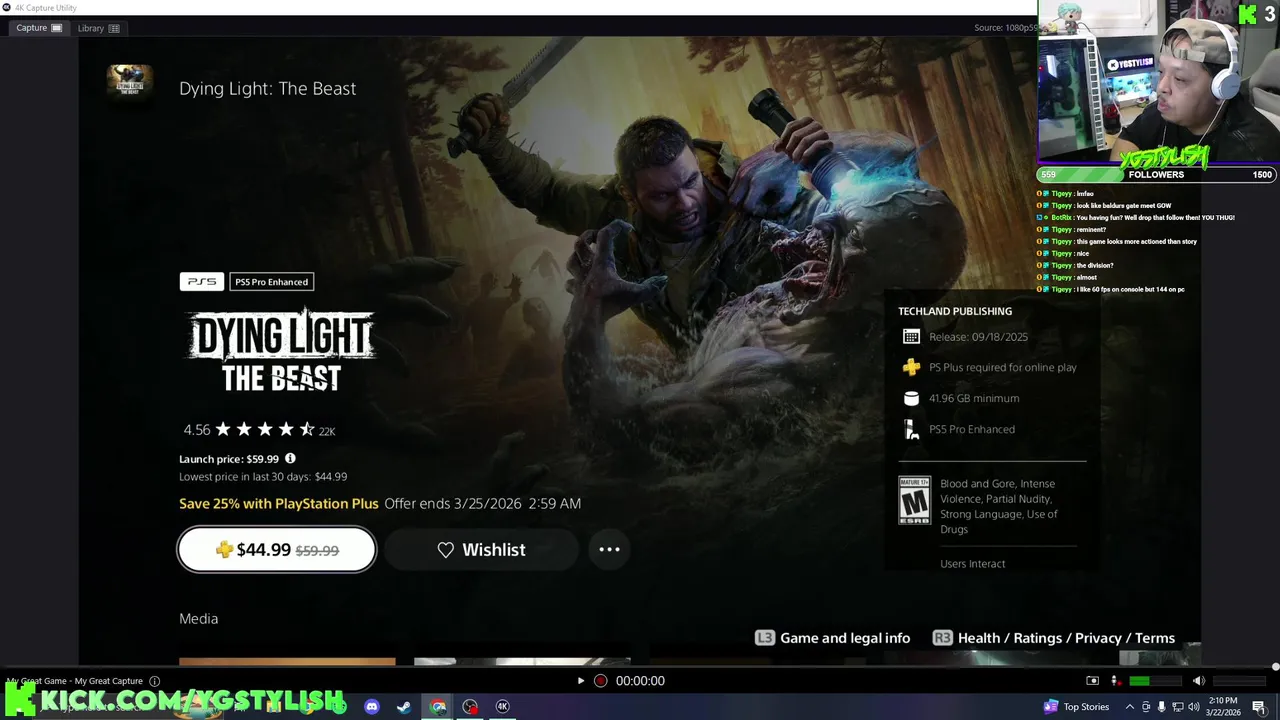Adjust the green audio level meter

pos(1155,681)
